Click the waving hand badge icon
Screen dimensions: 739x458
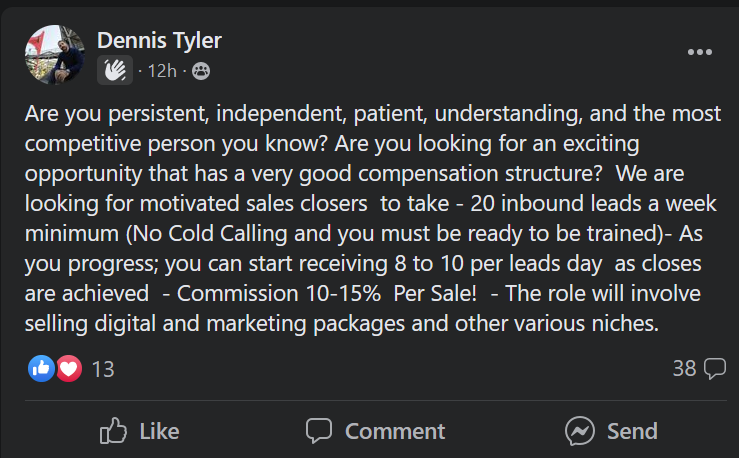tap(115, 71)
